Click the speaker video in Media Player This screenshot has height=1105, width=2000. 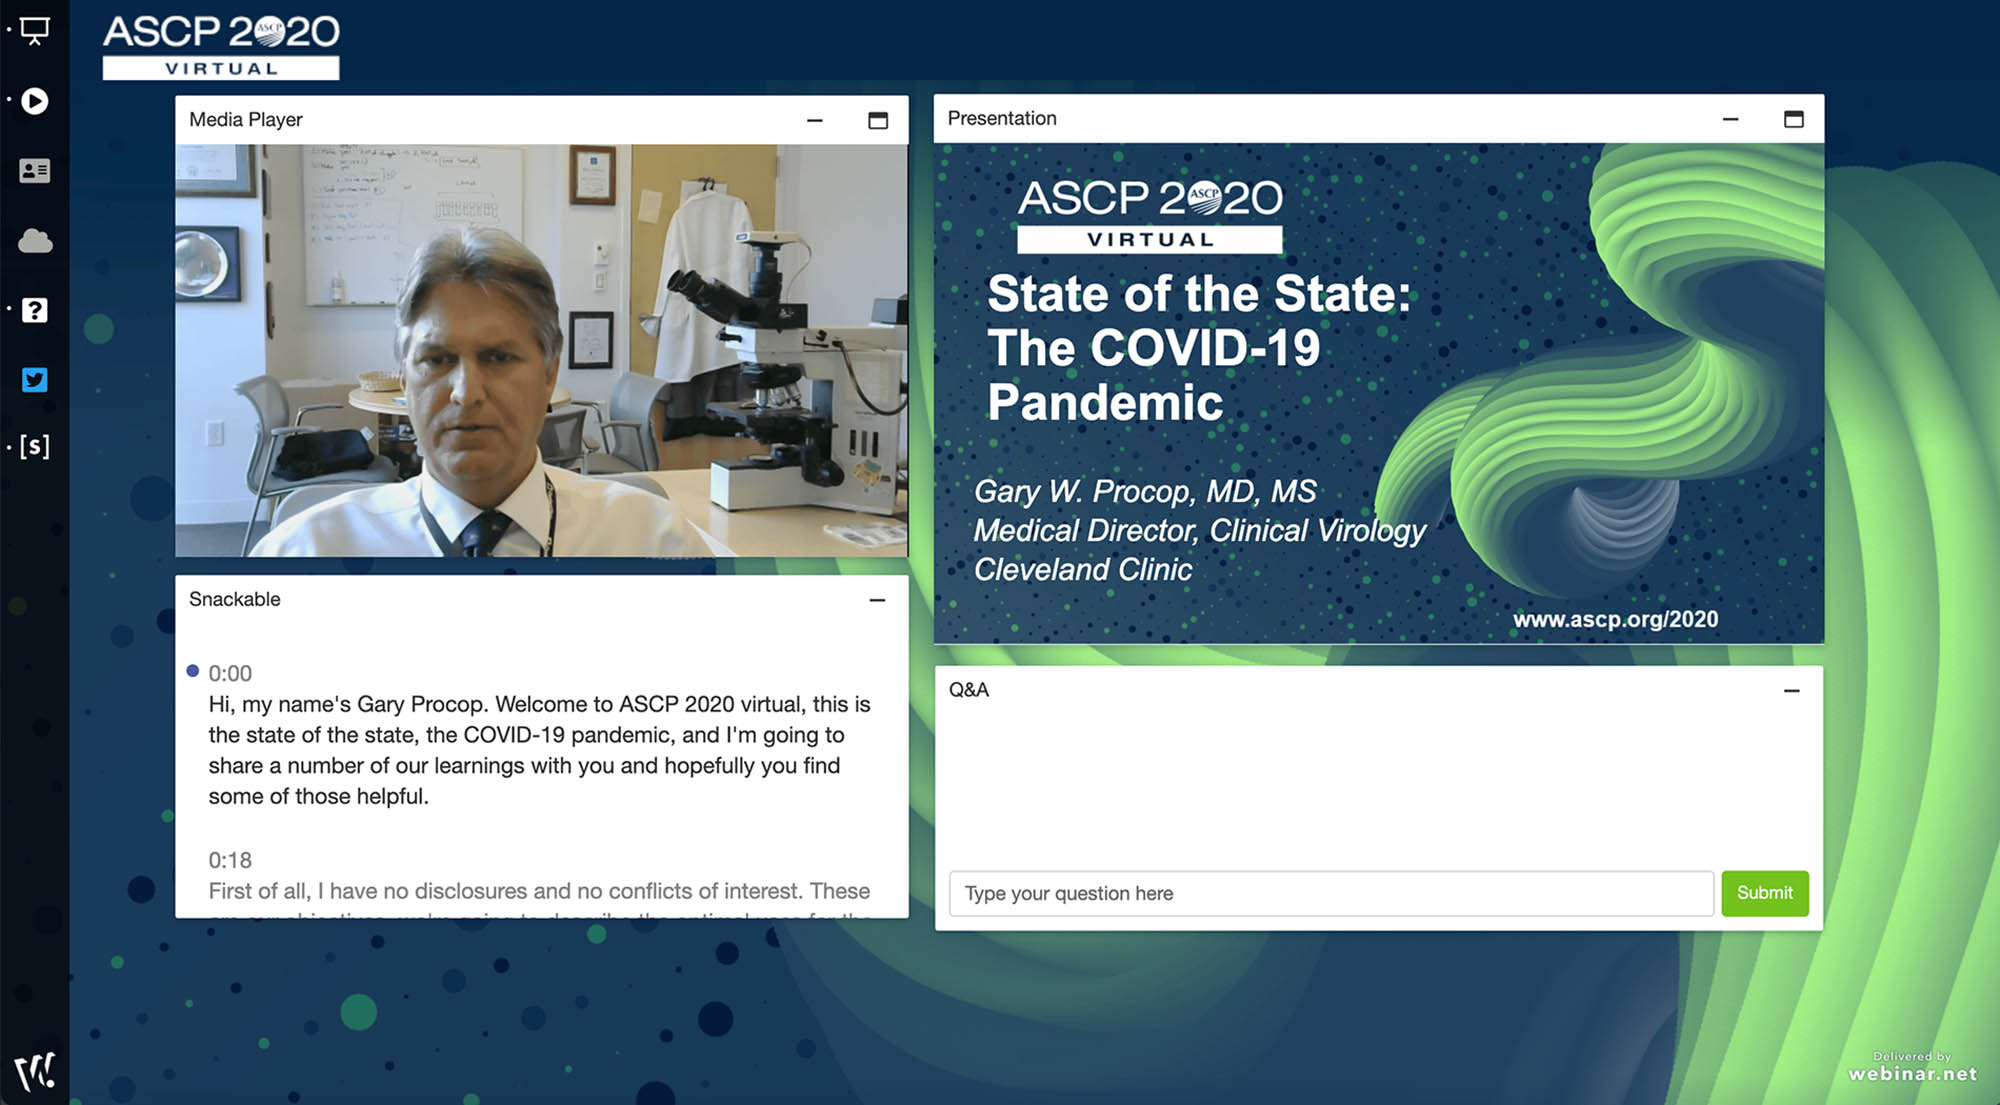click(541, 350)
